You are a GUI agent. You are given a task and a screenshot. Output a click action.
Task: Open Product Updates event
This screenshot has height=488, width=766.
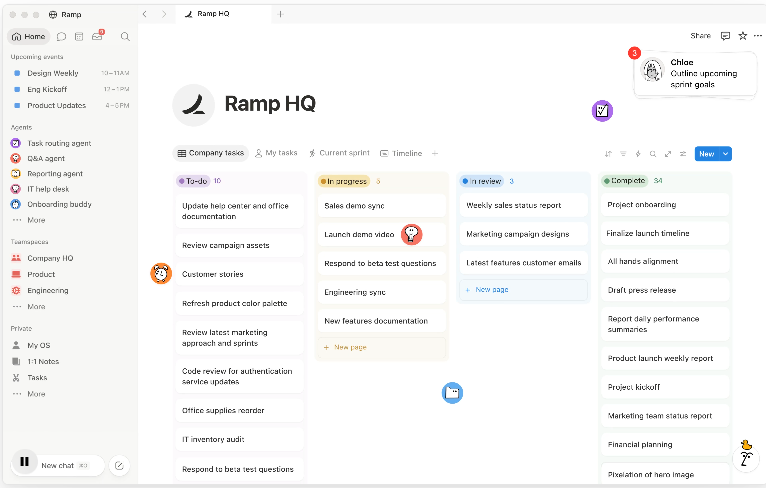[71, 106]
